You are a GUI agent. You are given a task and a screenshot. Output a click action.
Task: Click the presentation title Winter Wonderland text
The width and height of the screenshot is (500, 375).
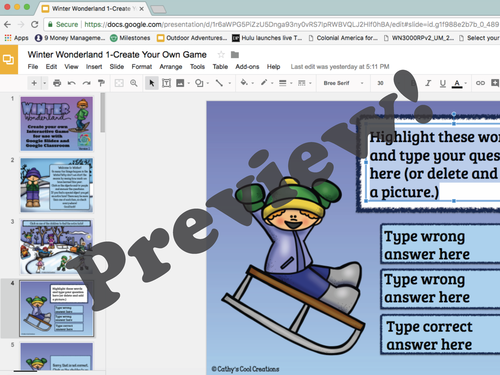[117, 55]
